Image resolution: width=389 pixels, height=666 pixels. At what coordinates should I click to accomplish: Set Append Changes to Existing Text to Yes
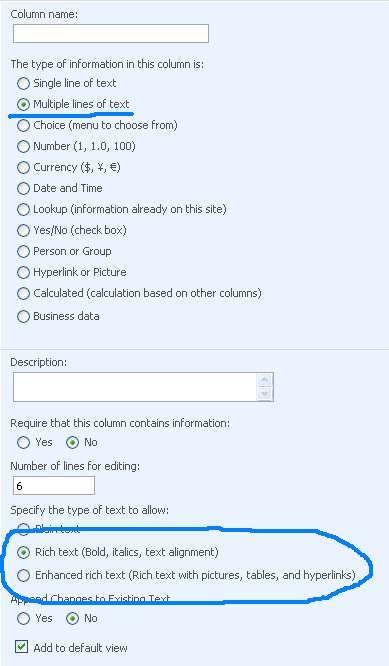pos(23,618)
